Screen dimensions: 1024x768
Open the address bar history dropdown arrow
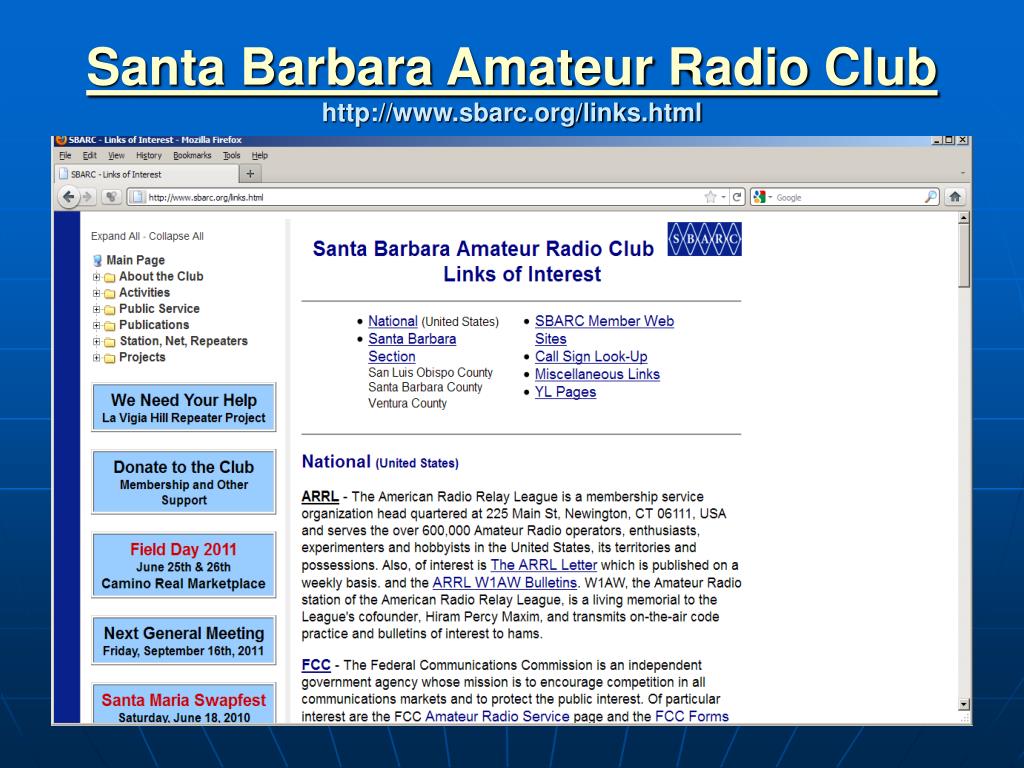click(x=724, y=197)
